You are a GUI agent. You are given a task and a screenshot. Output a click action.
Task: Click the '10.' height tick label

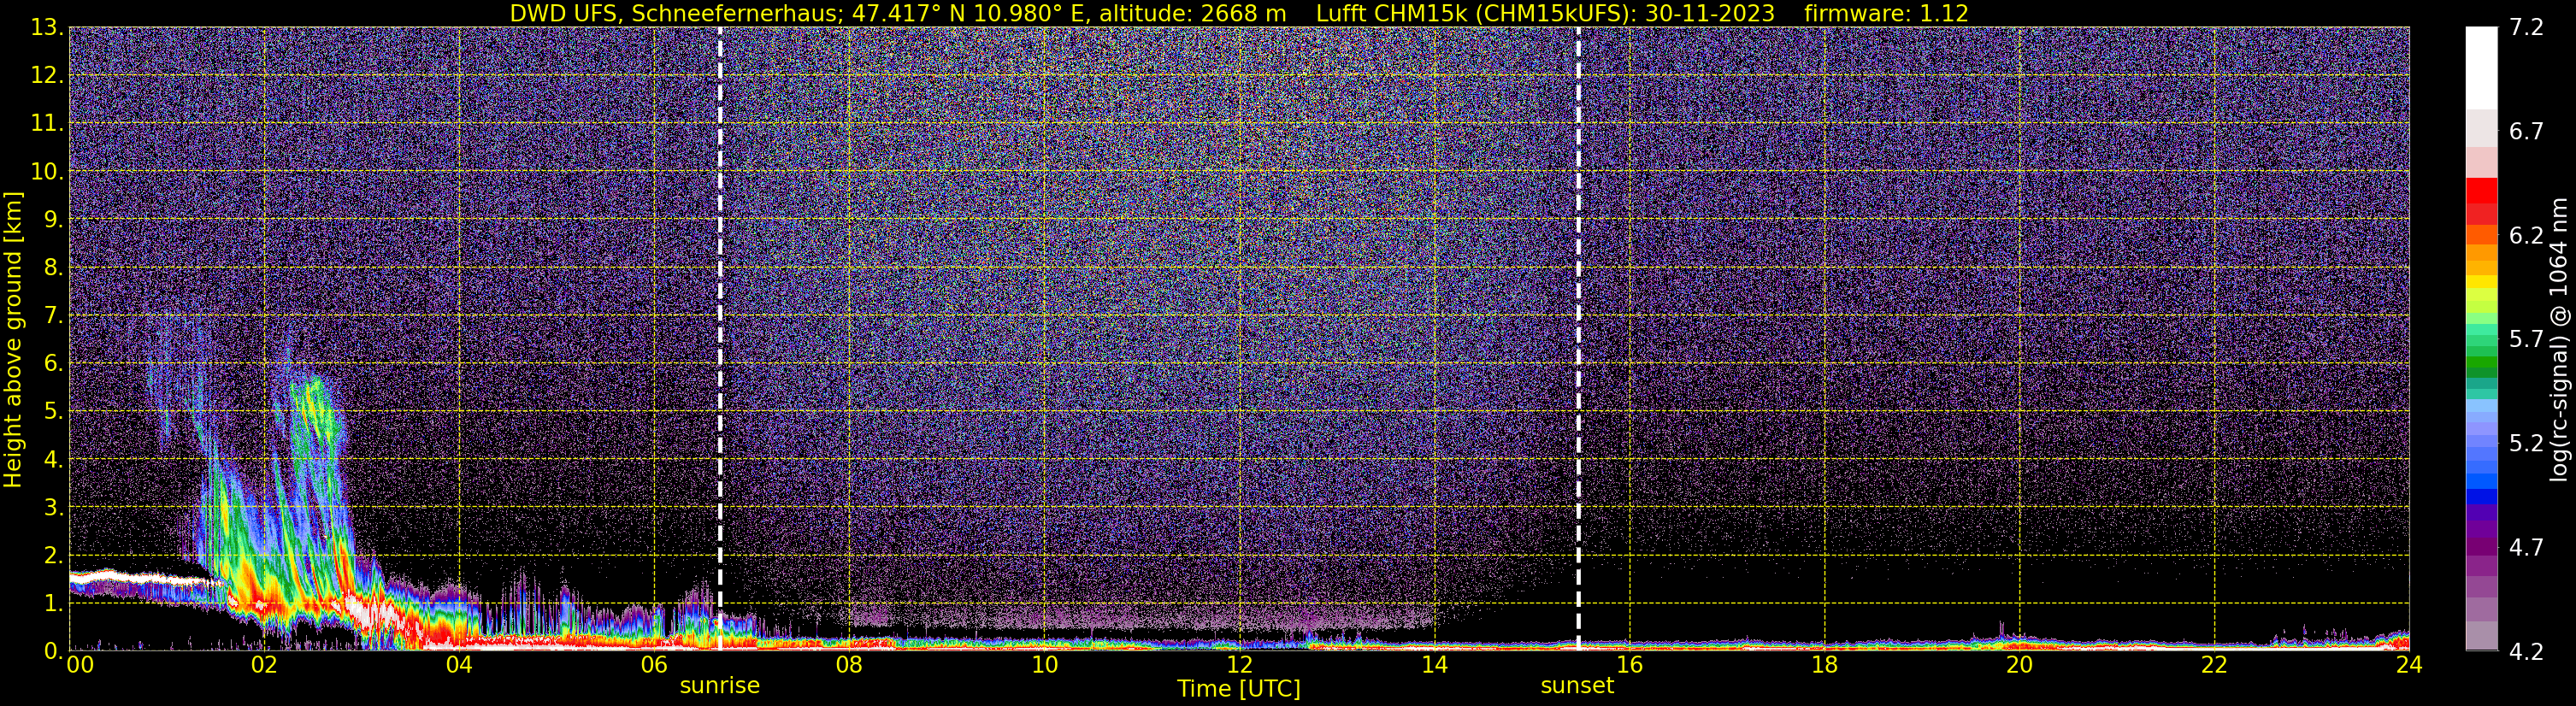coord(47,171)
